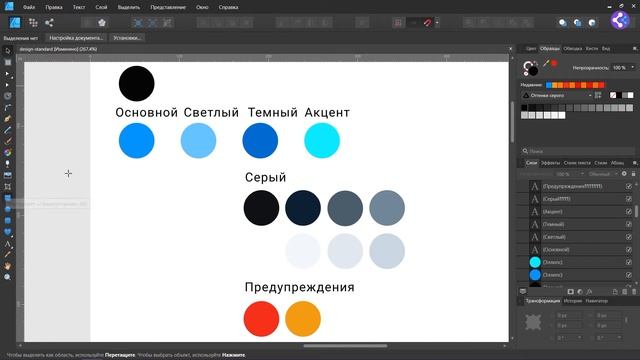
Task: Open the Правка menu
Action: [54, 7]
